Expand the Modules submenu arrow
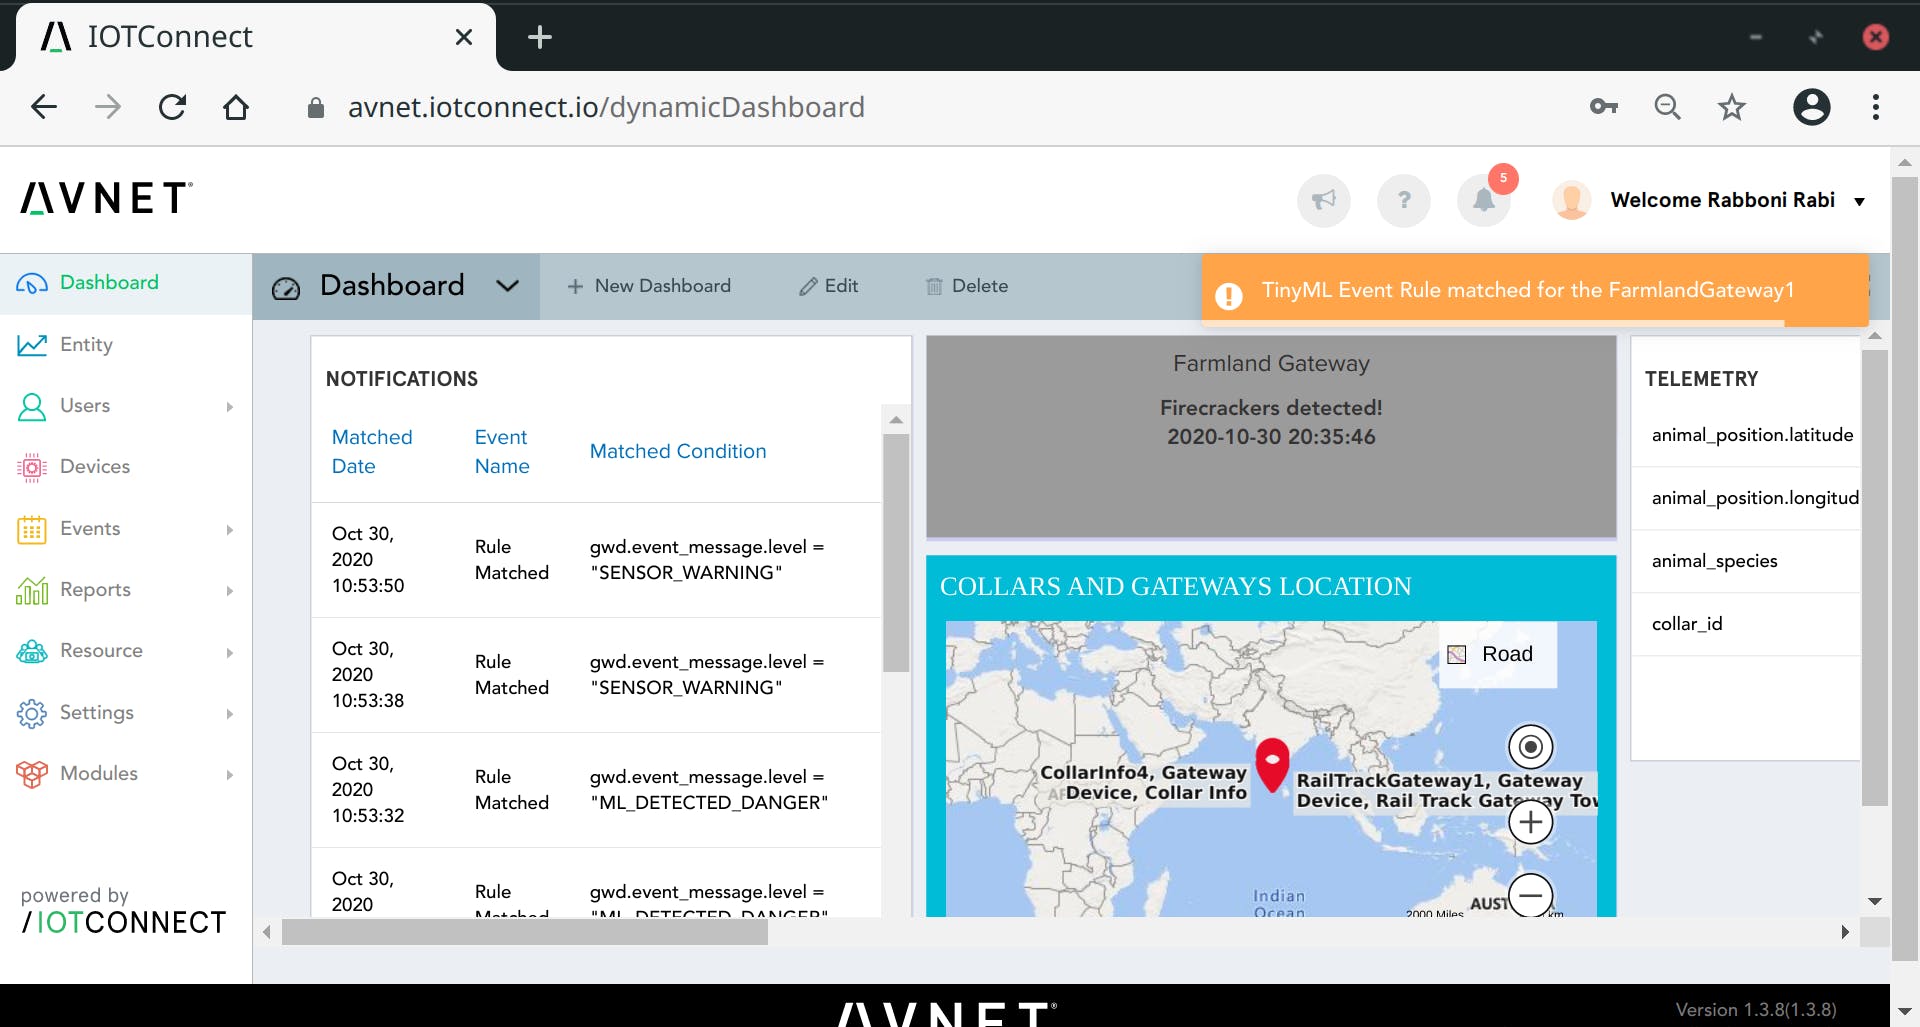This screenshot has width=1920, height=1027. click(229, 775)
